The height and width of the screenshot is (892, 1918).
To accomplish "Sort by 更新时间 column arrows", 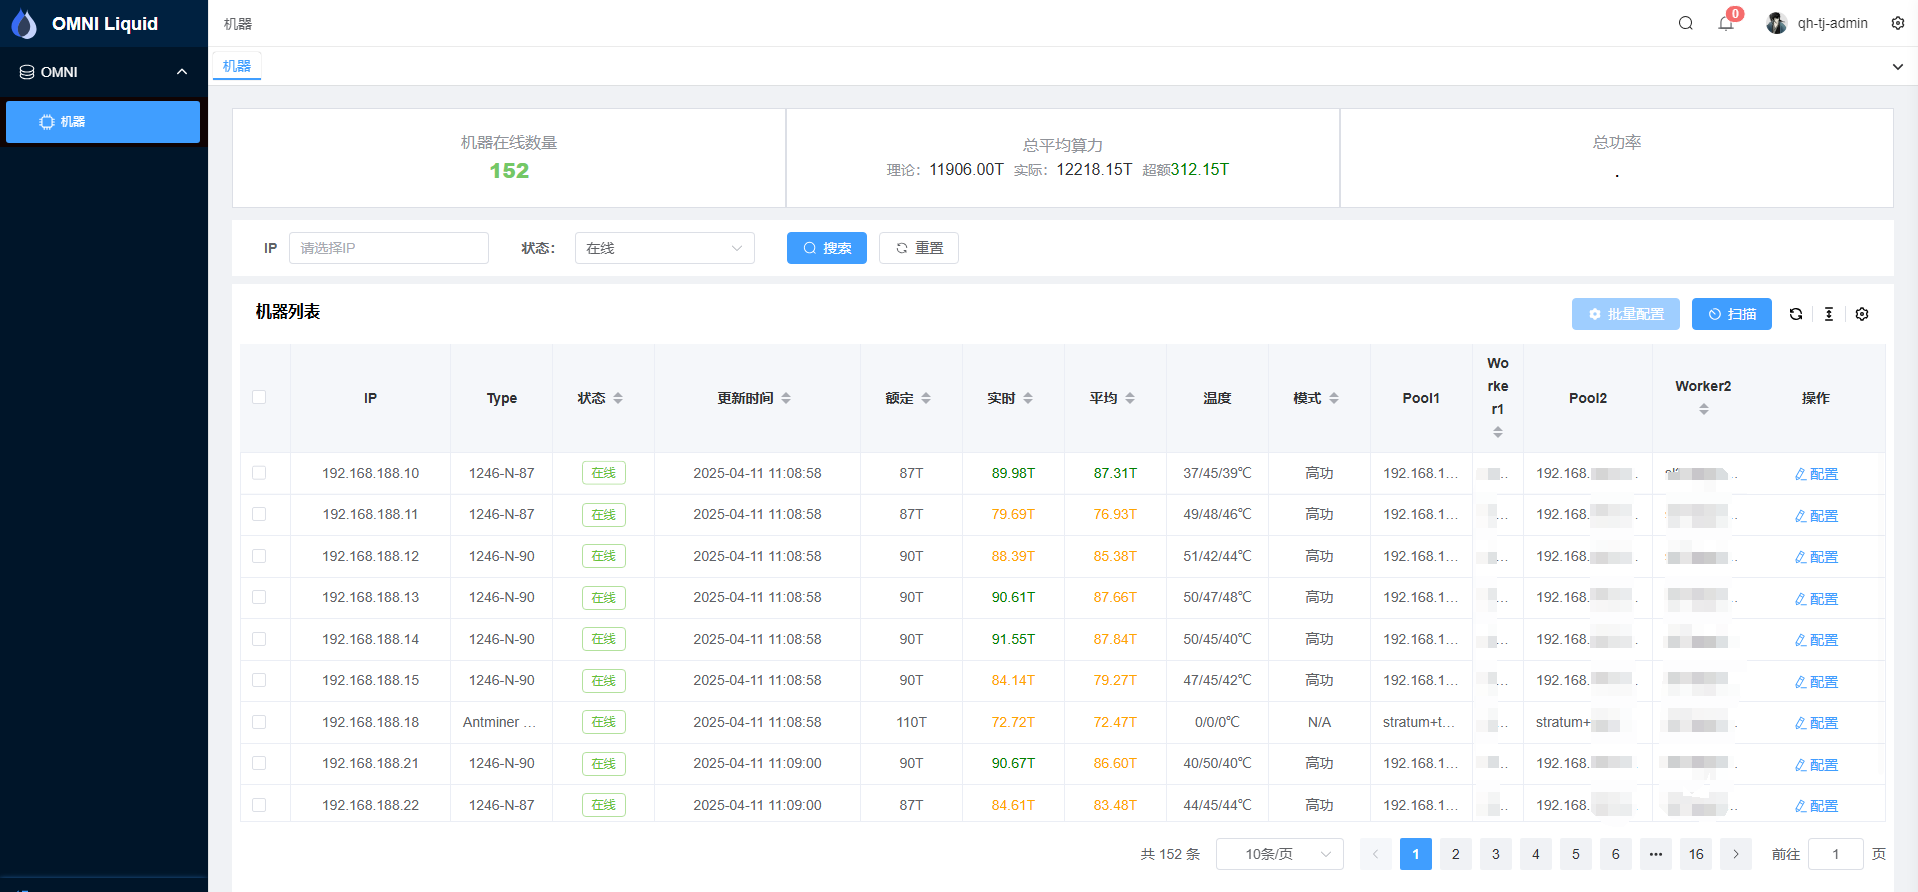I will pyautogui.click(x=786, y=398).
